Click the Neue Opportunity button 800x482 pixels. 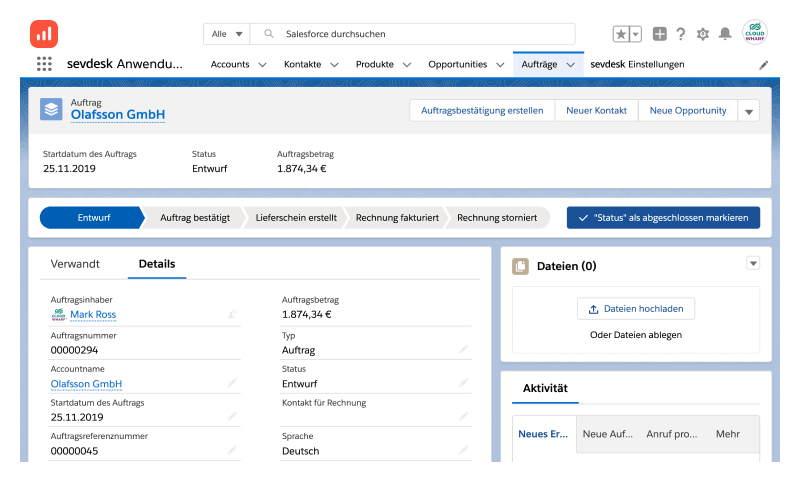click(x=688, y=111)
